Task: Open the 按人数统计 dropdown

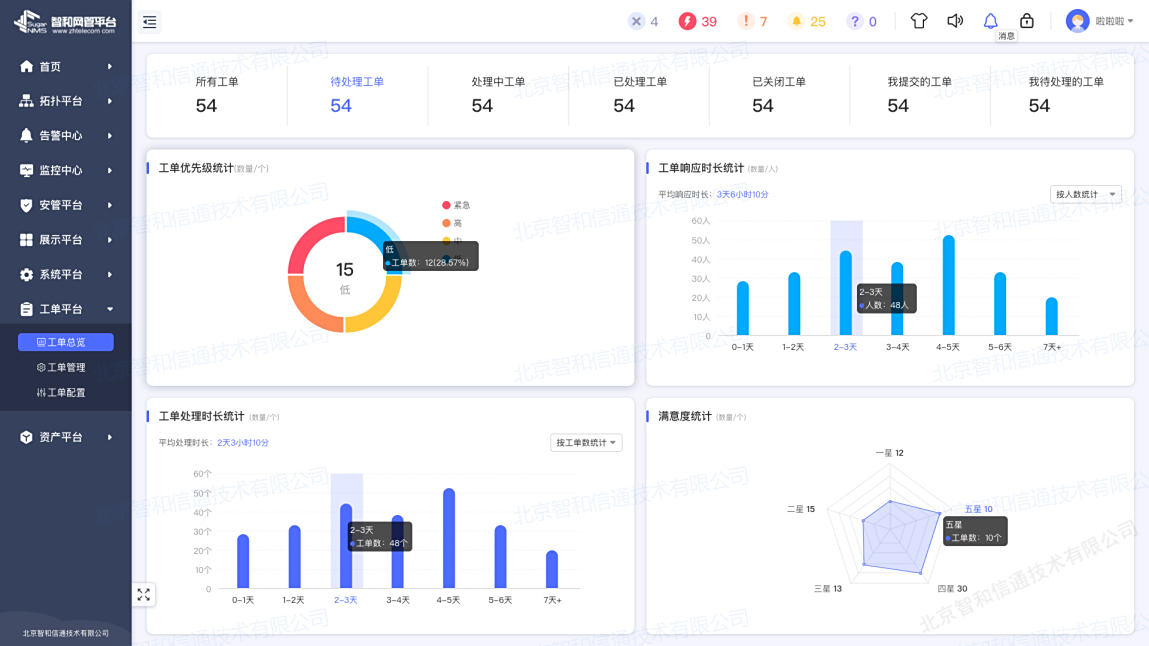Action: (1085, 194)
